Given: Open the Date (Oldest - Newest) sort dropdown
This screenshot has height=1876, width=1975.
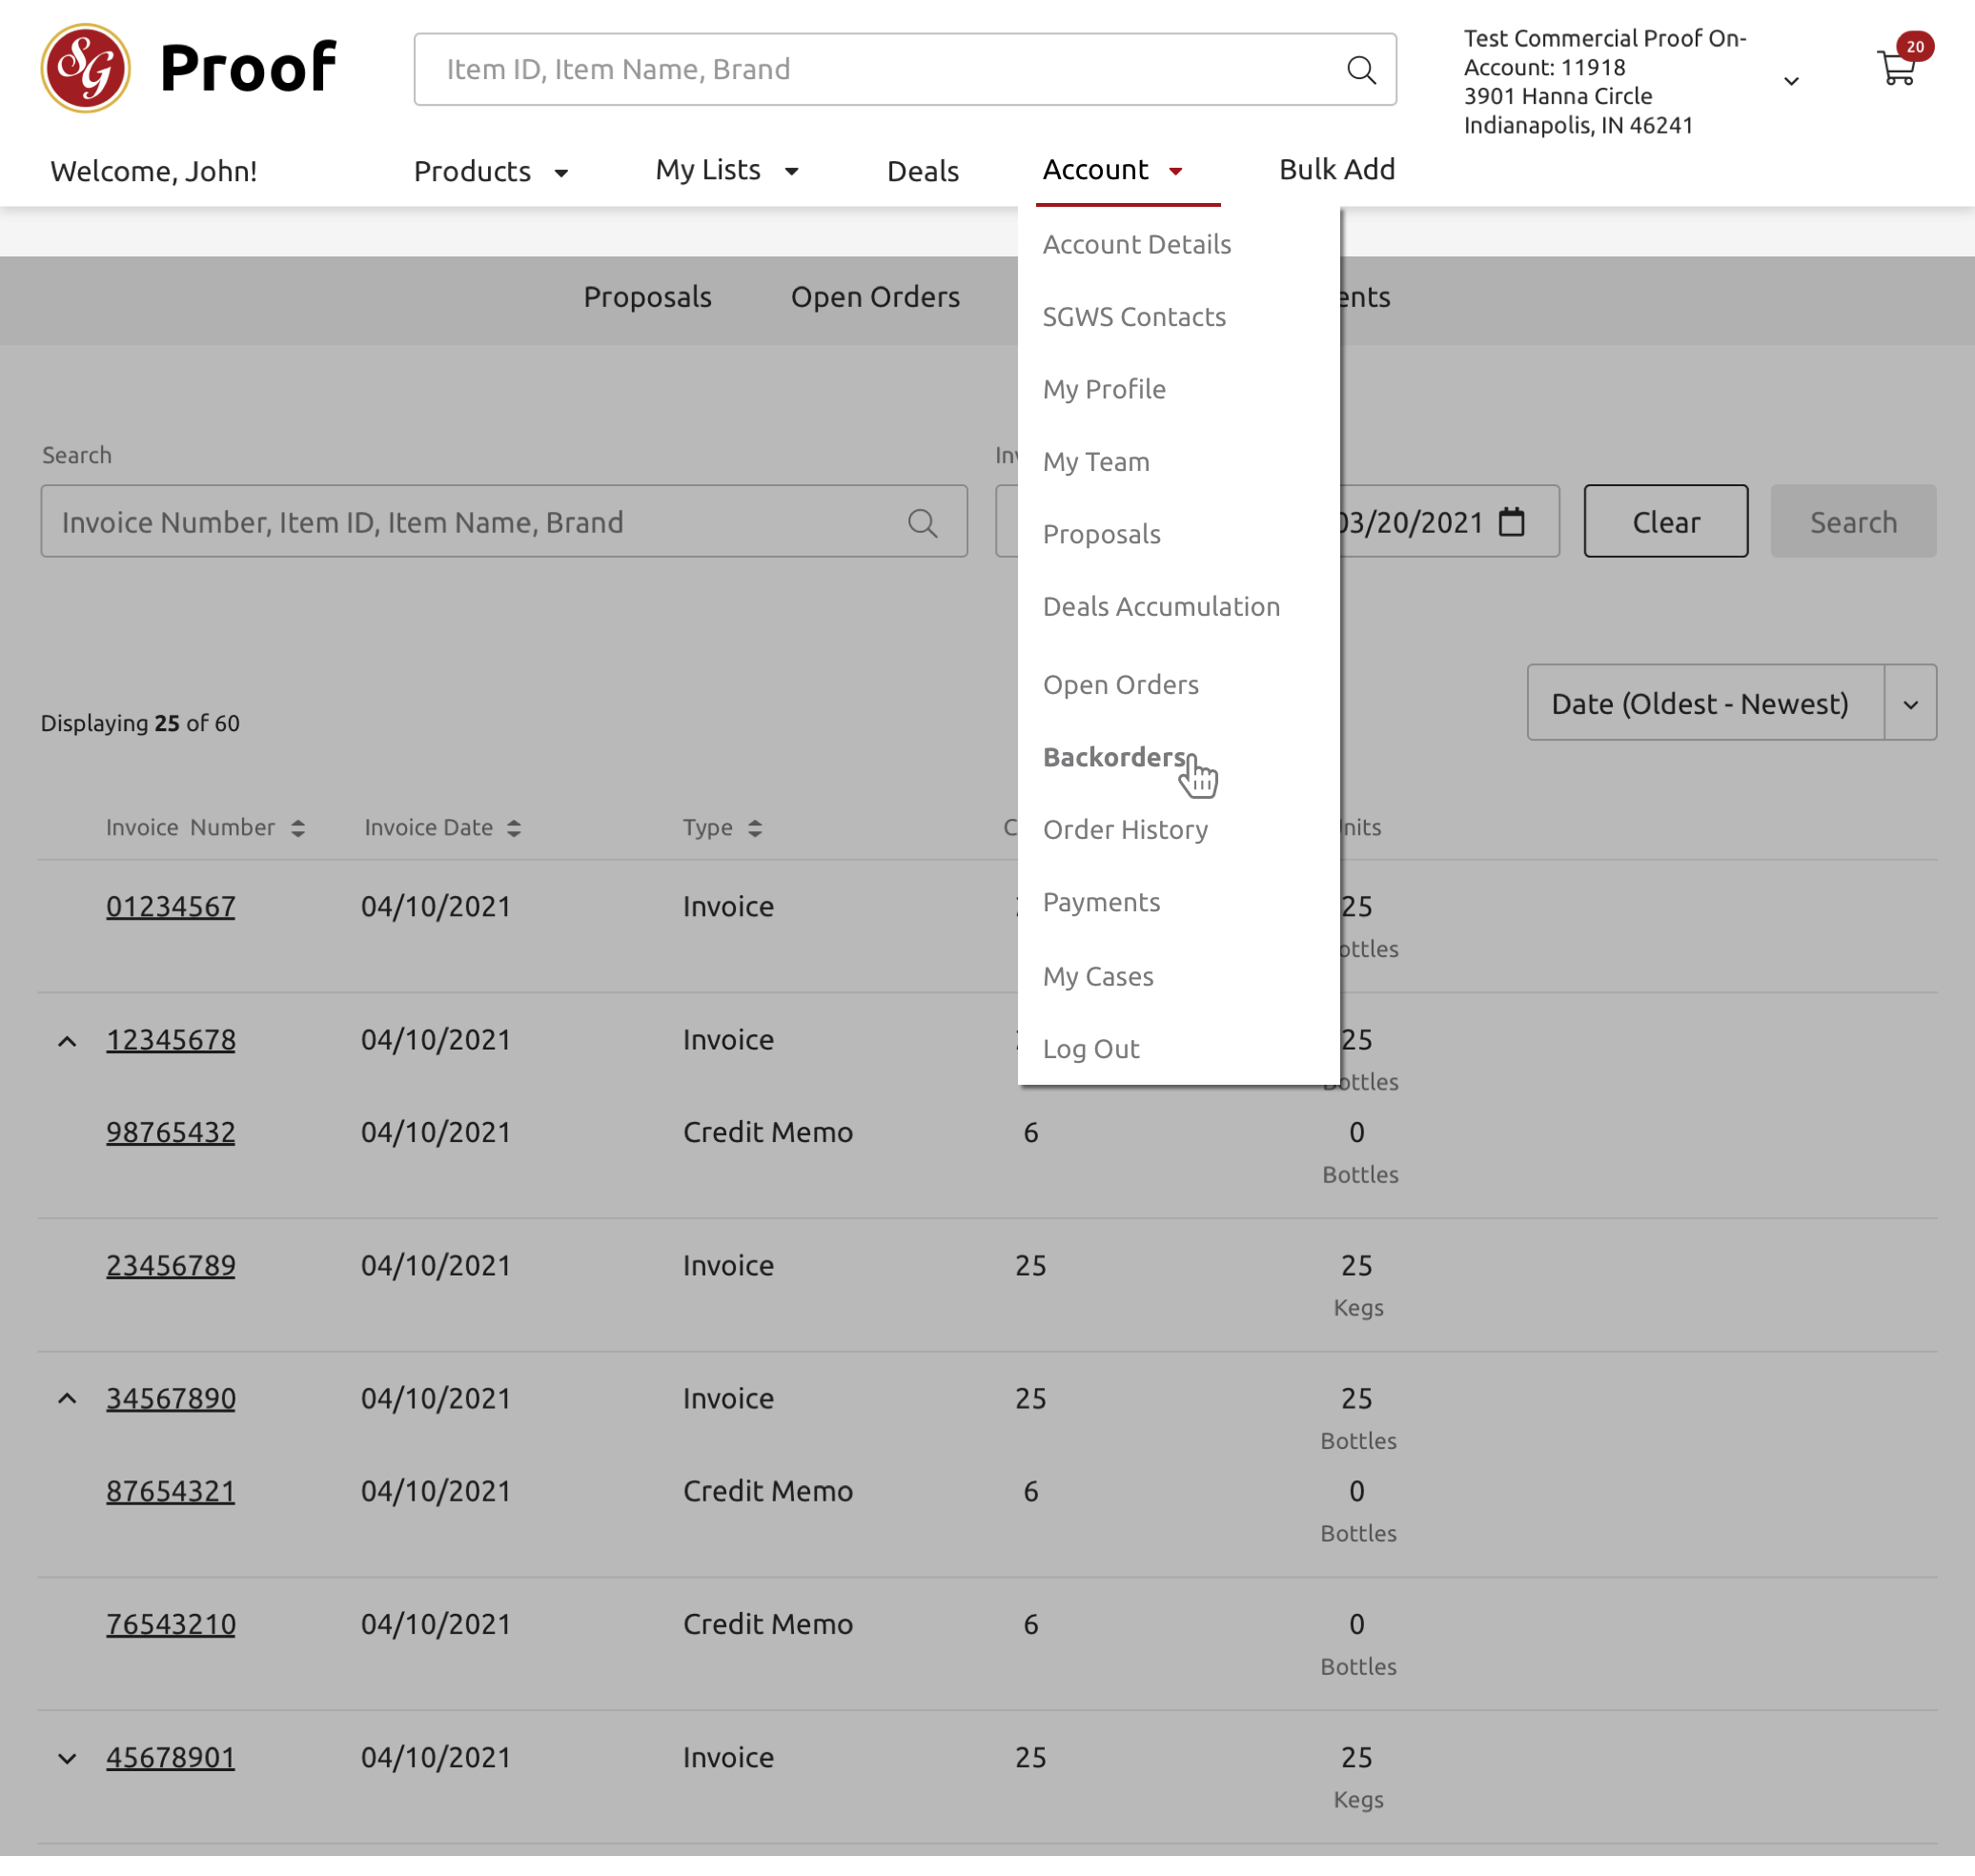Looking at the screenshot, I should click(x=1730, y=703).
